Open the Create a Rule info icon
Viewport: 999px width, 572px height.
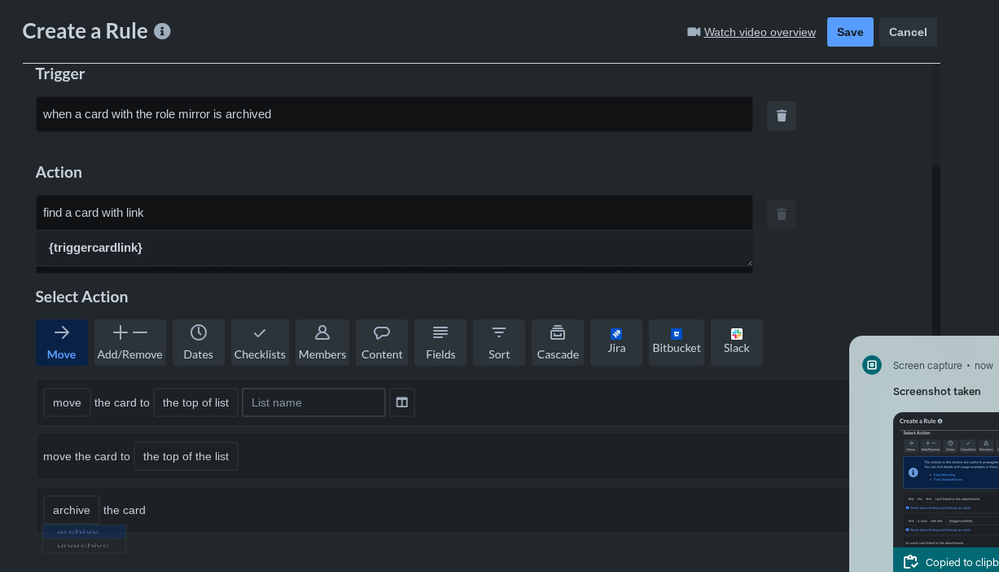pos(162,31)
